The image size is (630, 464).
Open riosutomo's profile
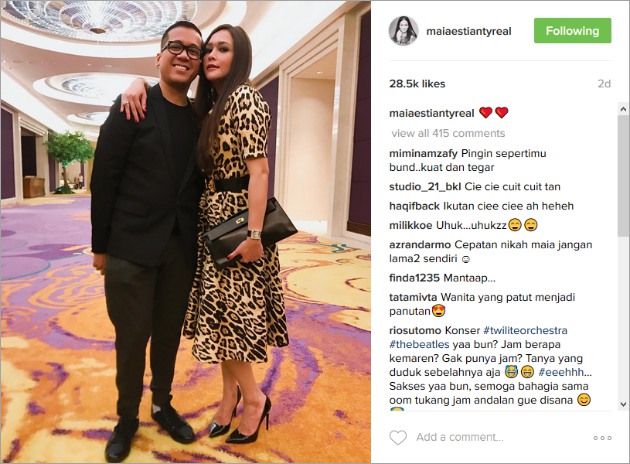click(415, 331)
